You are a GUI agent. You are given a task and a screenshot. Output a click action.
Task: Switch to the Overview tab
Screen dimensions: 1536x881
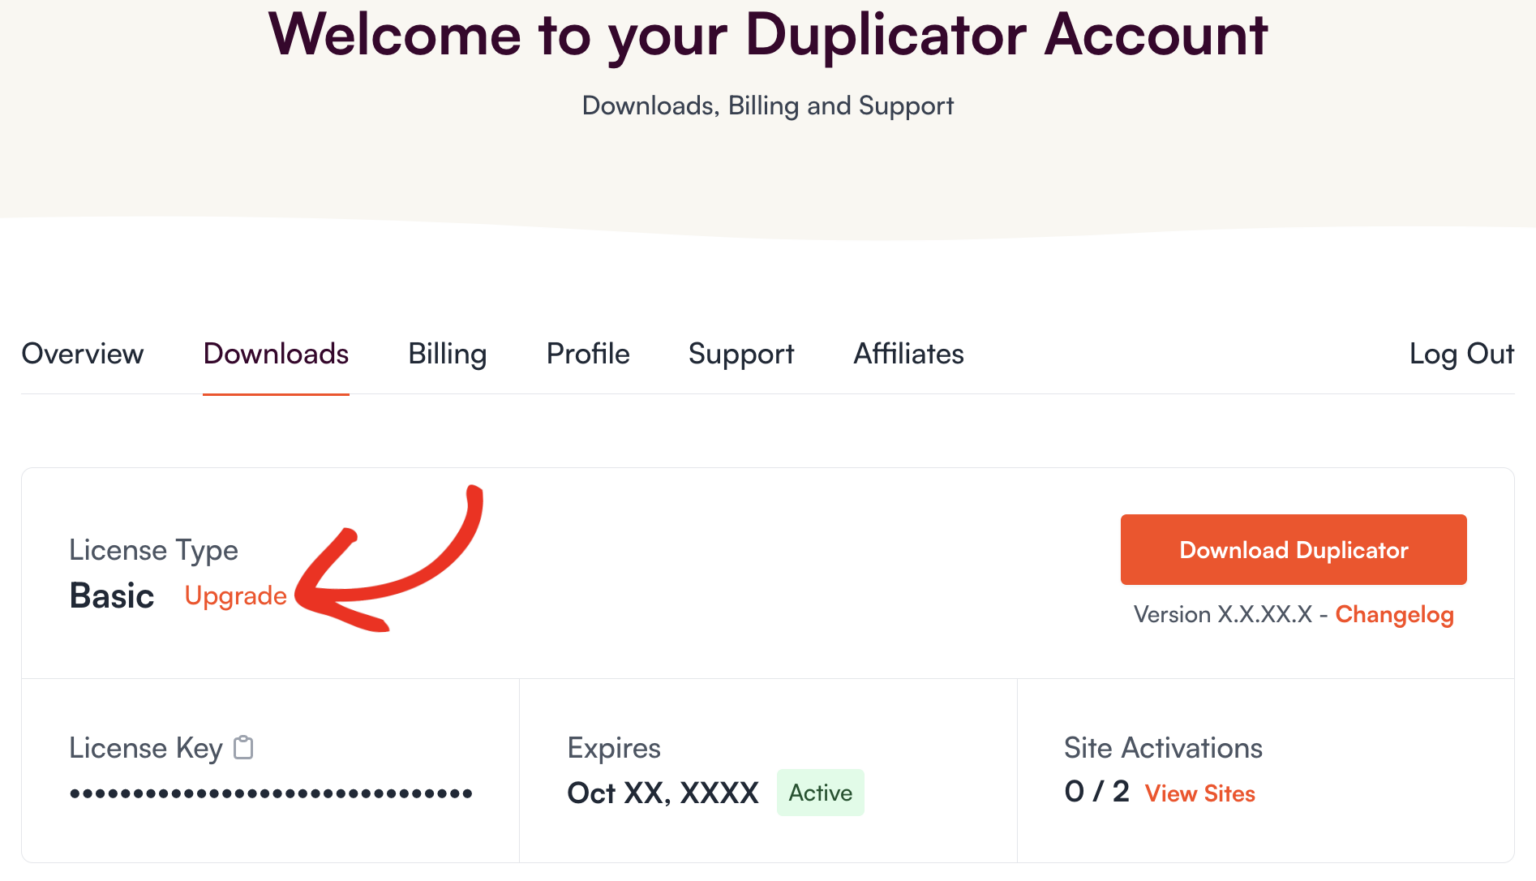pos(83,354)
